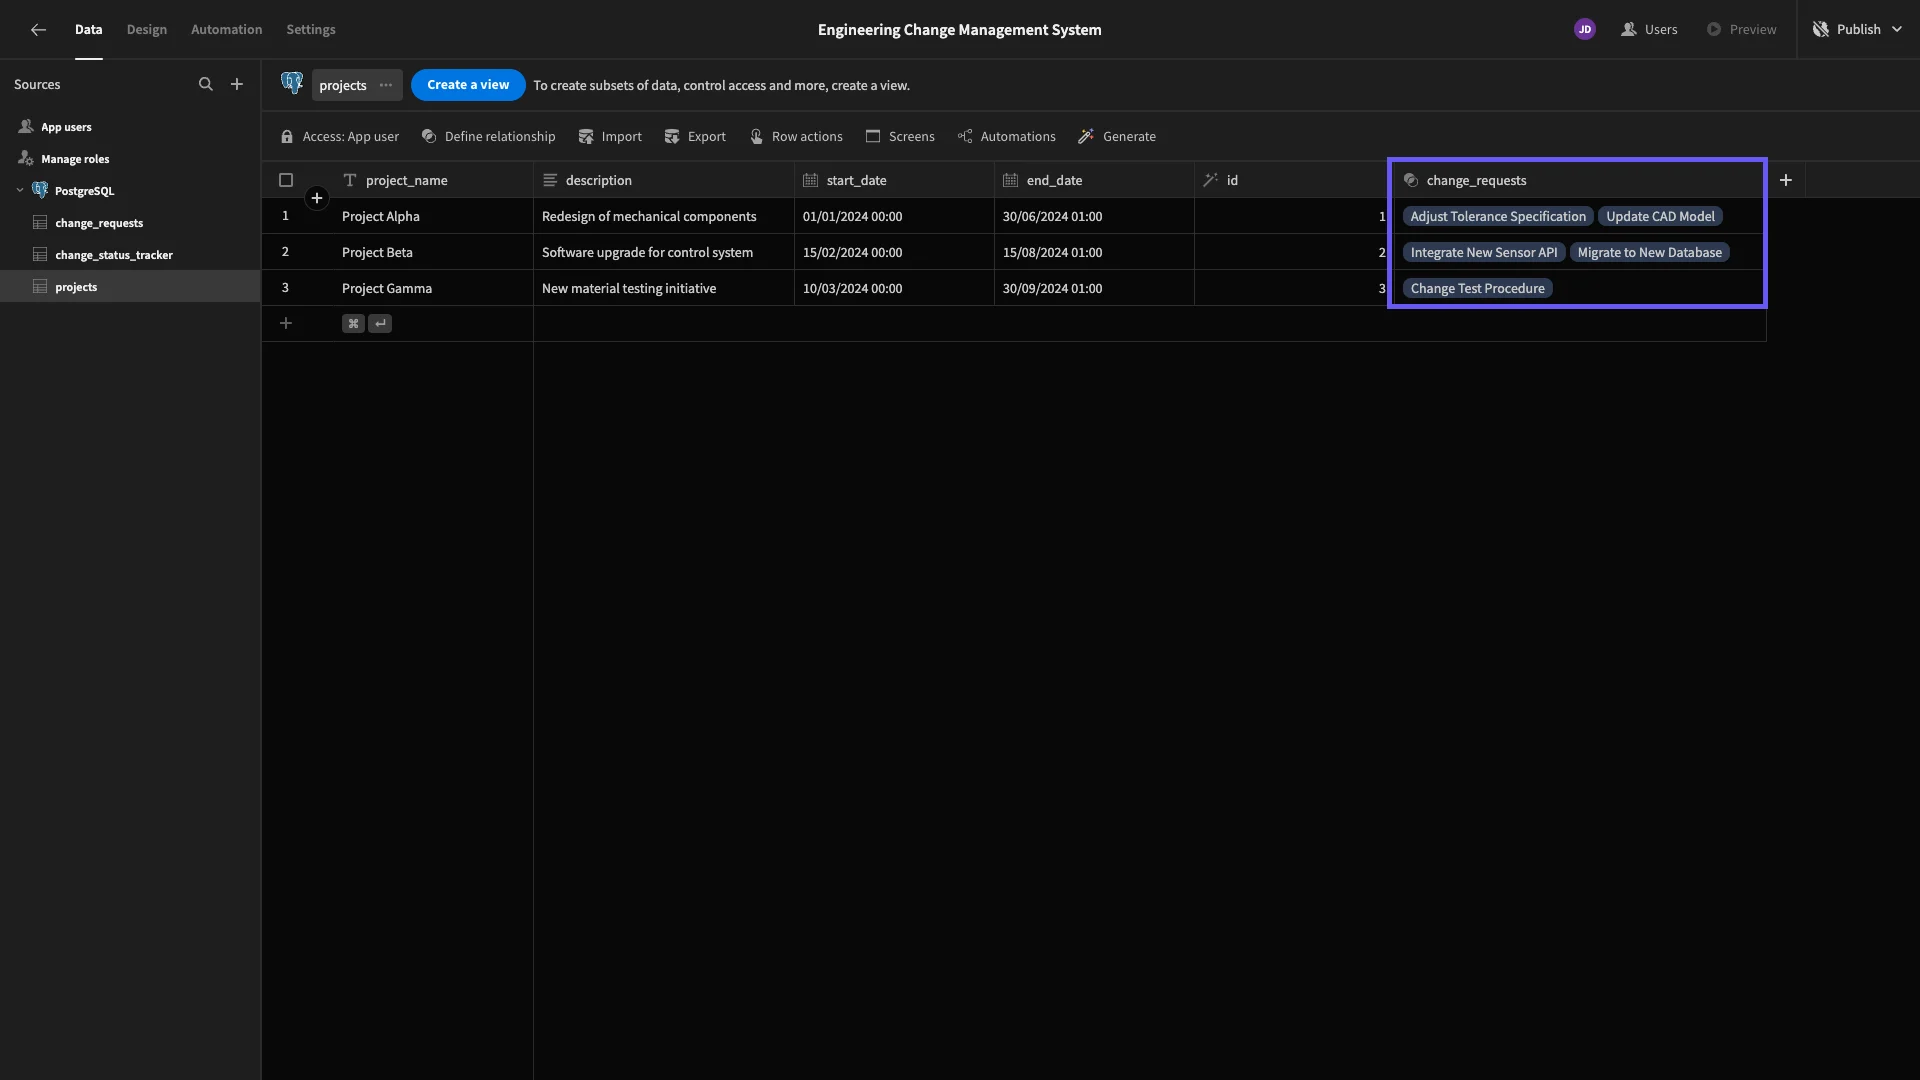
Task: Add a new column with plus icon
Action: [x=1786, y=180]
